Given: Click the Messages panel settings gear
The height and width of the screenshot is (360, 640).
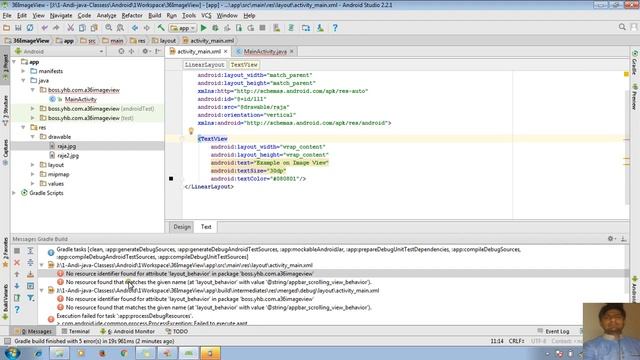Looking at the screenshot, I should (611, 239).
